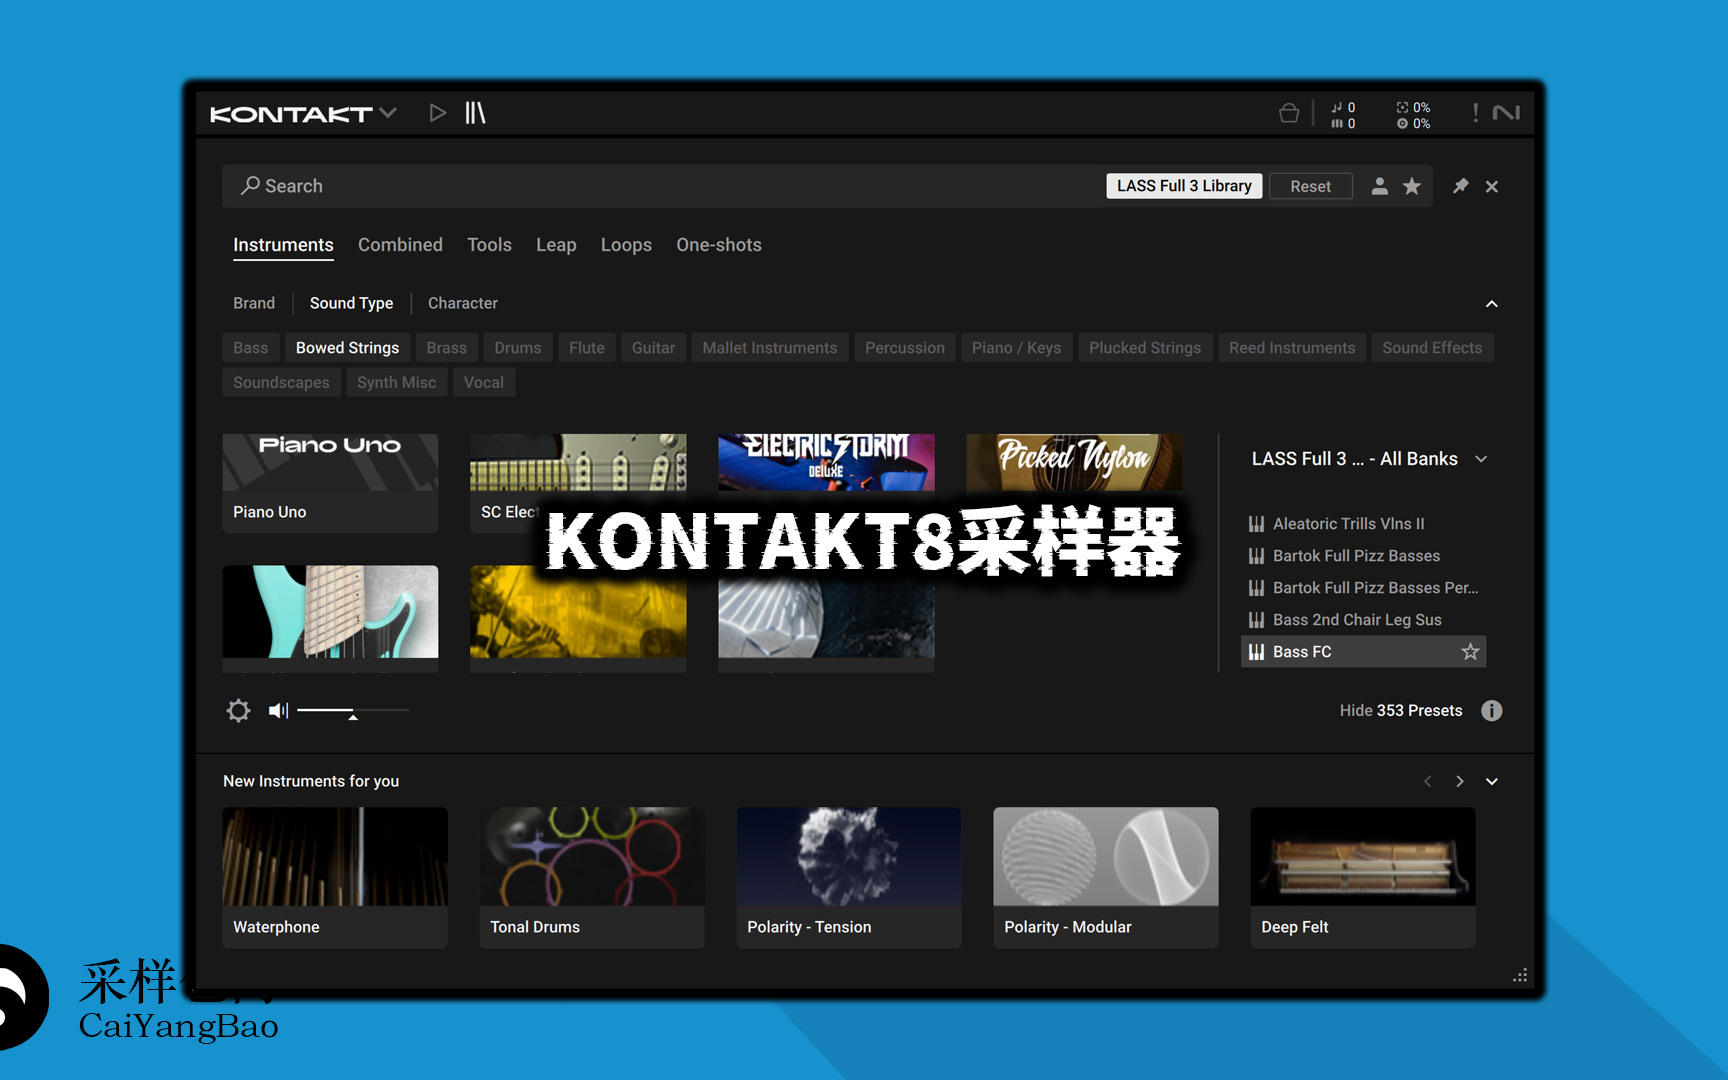Toggle favorites star filter in search bar
The image size is (1728, 1080).
(x=1412, y=186)
